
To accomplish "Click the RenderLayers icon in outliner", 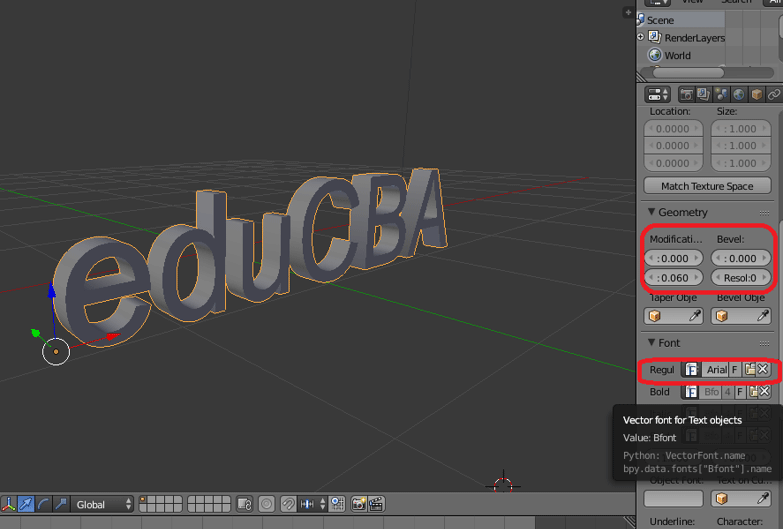I will click(655, 37).
